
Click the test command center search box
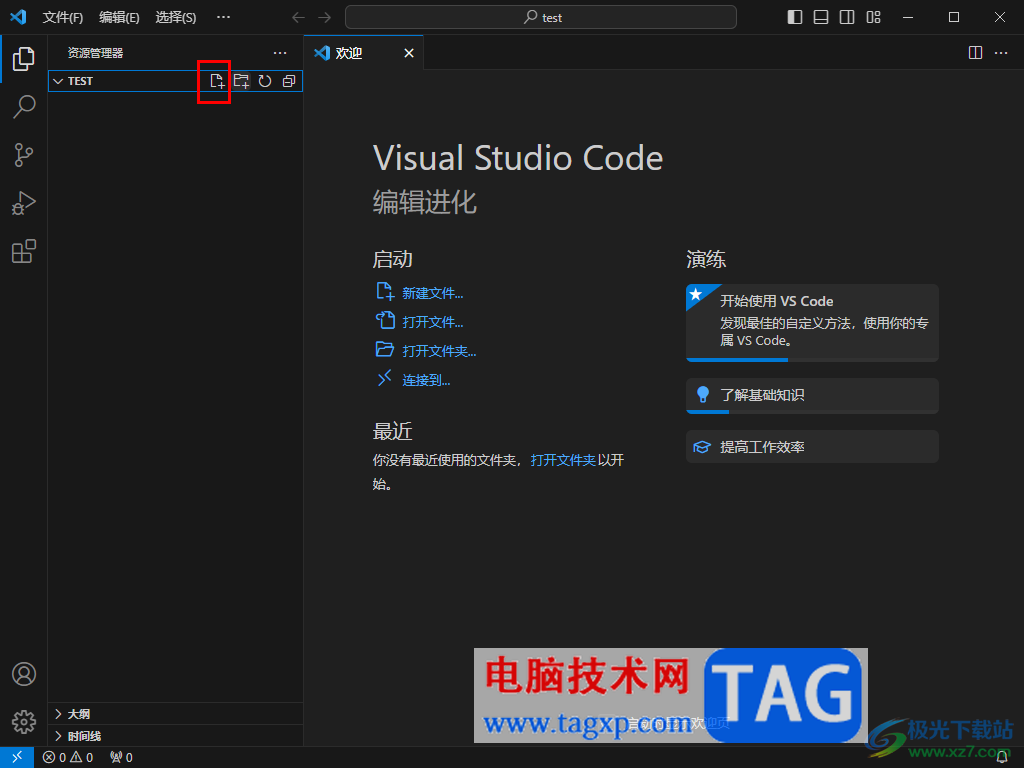point(541,18)
